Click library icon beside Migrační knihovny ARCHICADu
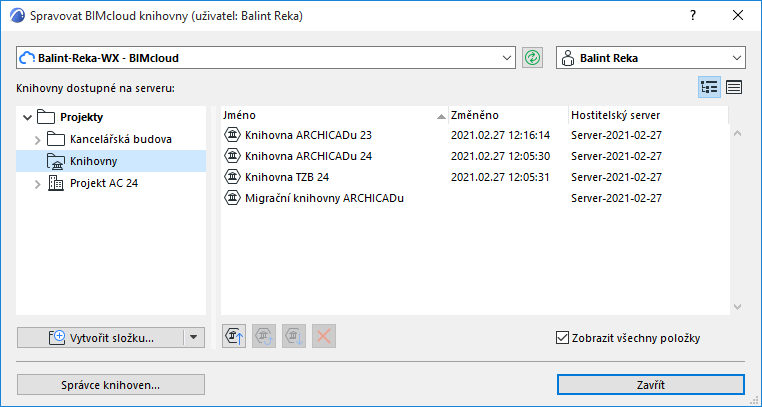Viewport: 762px width, 407px height. coord(233,198)
